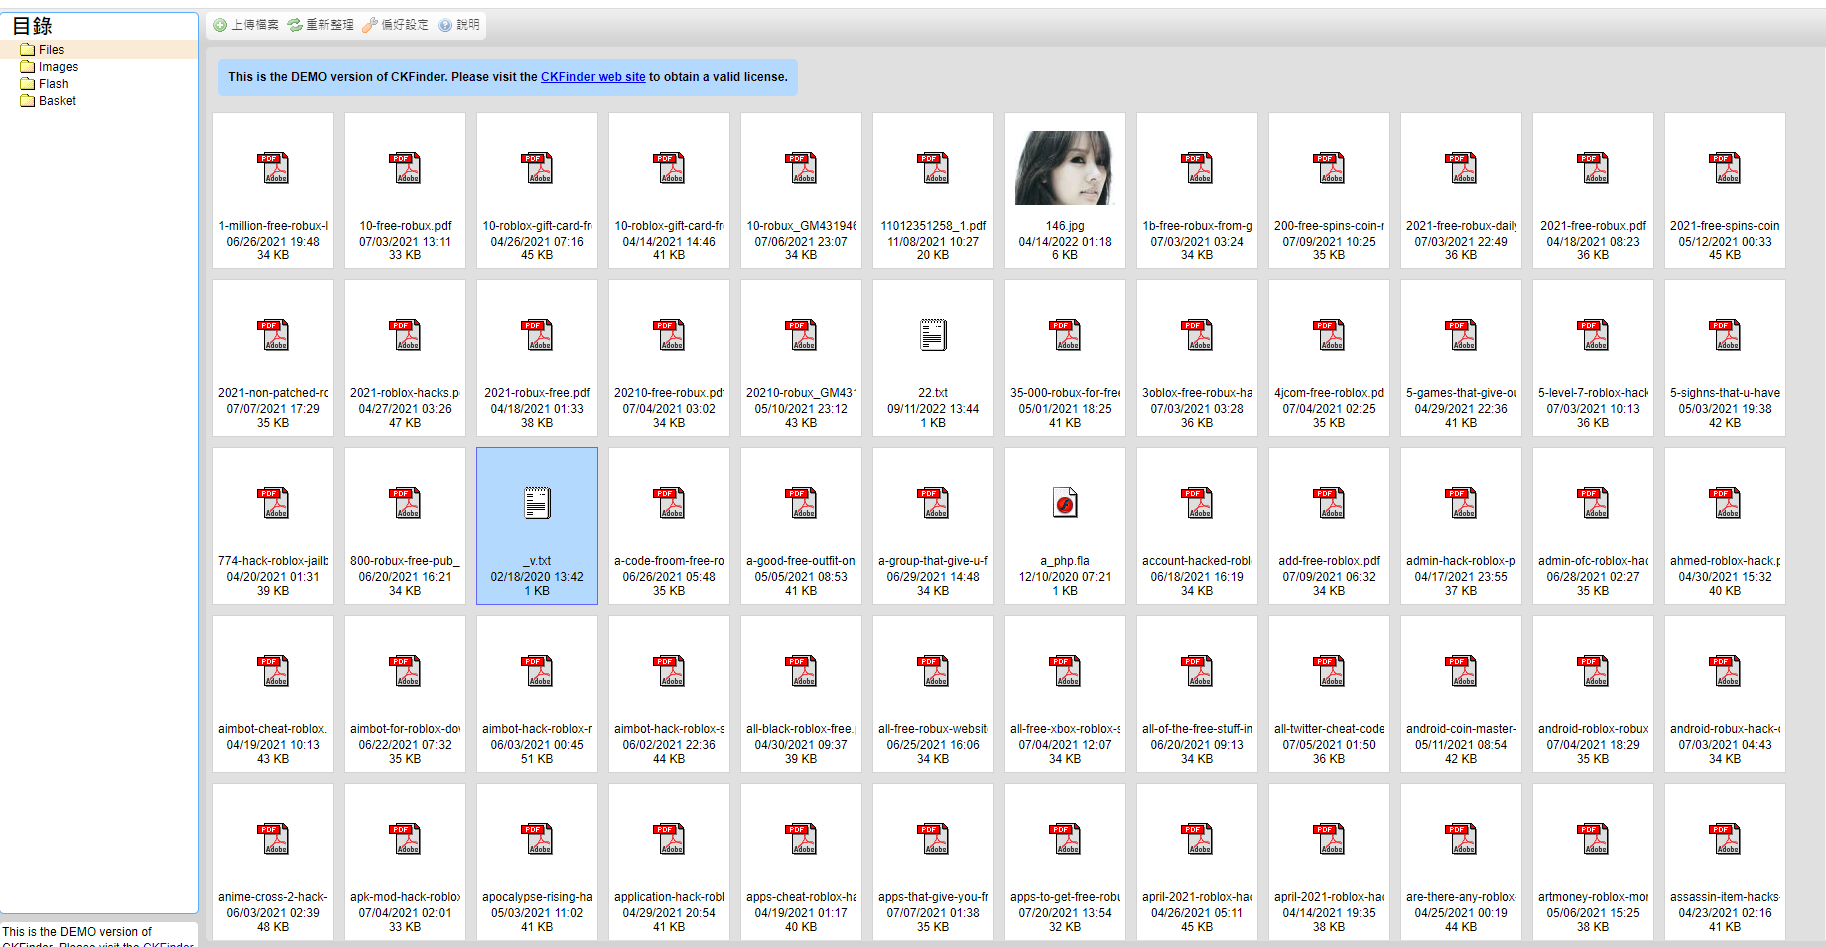
Task: Select the a_php.fla Flash file icon
Action: (1065, 503)
